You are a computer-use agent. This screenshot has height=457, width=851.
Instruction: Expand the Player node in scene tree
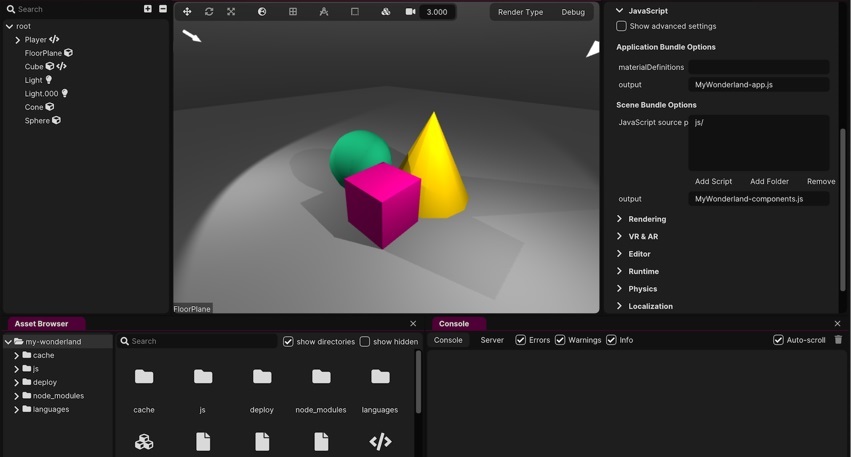pos(17,40)
